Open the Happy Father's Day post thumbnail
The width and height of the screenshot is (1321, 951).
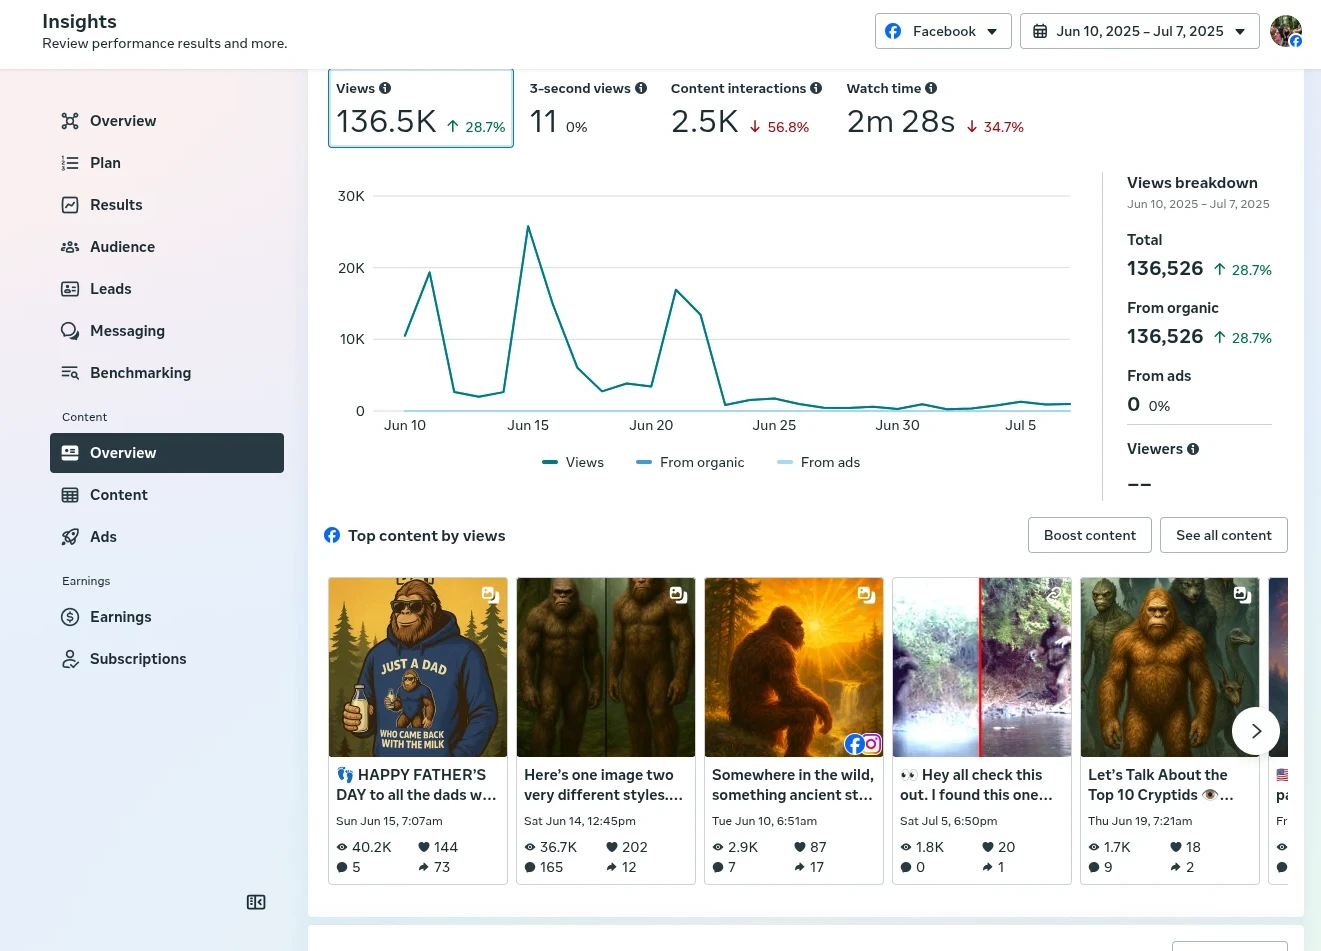coord(418,667)
